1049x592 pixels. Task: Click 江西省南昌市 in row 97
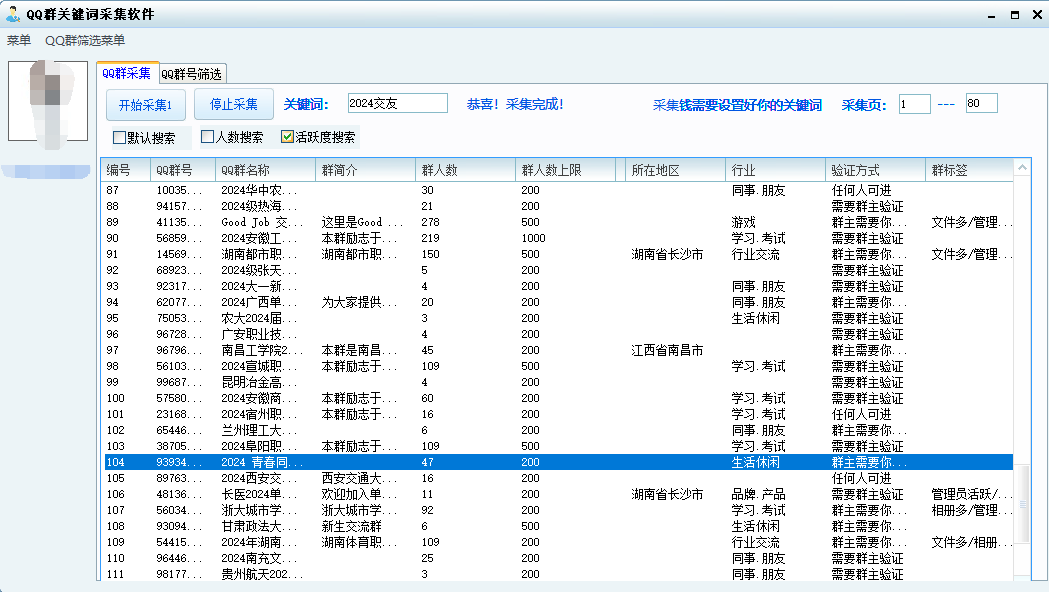pyautogui.click(x=667, y=350)
